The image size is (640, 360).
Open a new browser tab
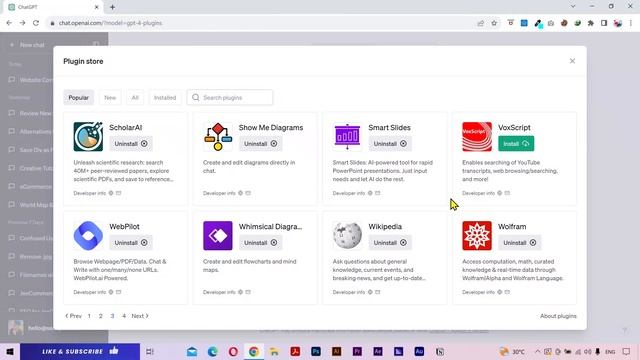[112, 7]
